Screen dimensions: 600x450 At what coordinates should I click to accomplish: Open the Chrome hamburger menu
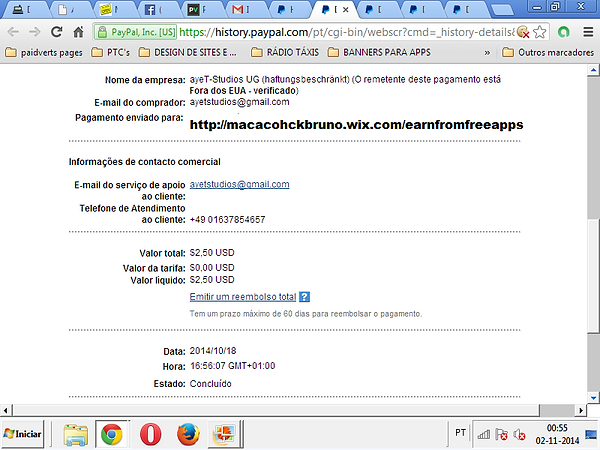(588, 32)
